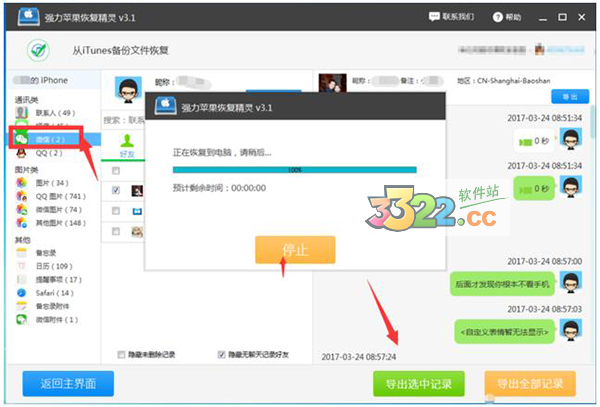
Task: Switch to the 好友 tab
Action: pos(127,145)
